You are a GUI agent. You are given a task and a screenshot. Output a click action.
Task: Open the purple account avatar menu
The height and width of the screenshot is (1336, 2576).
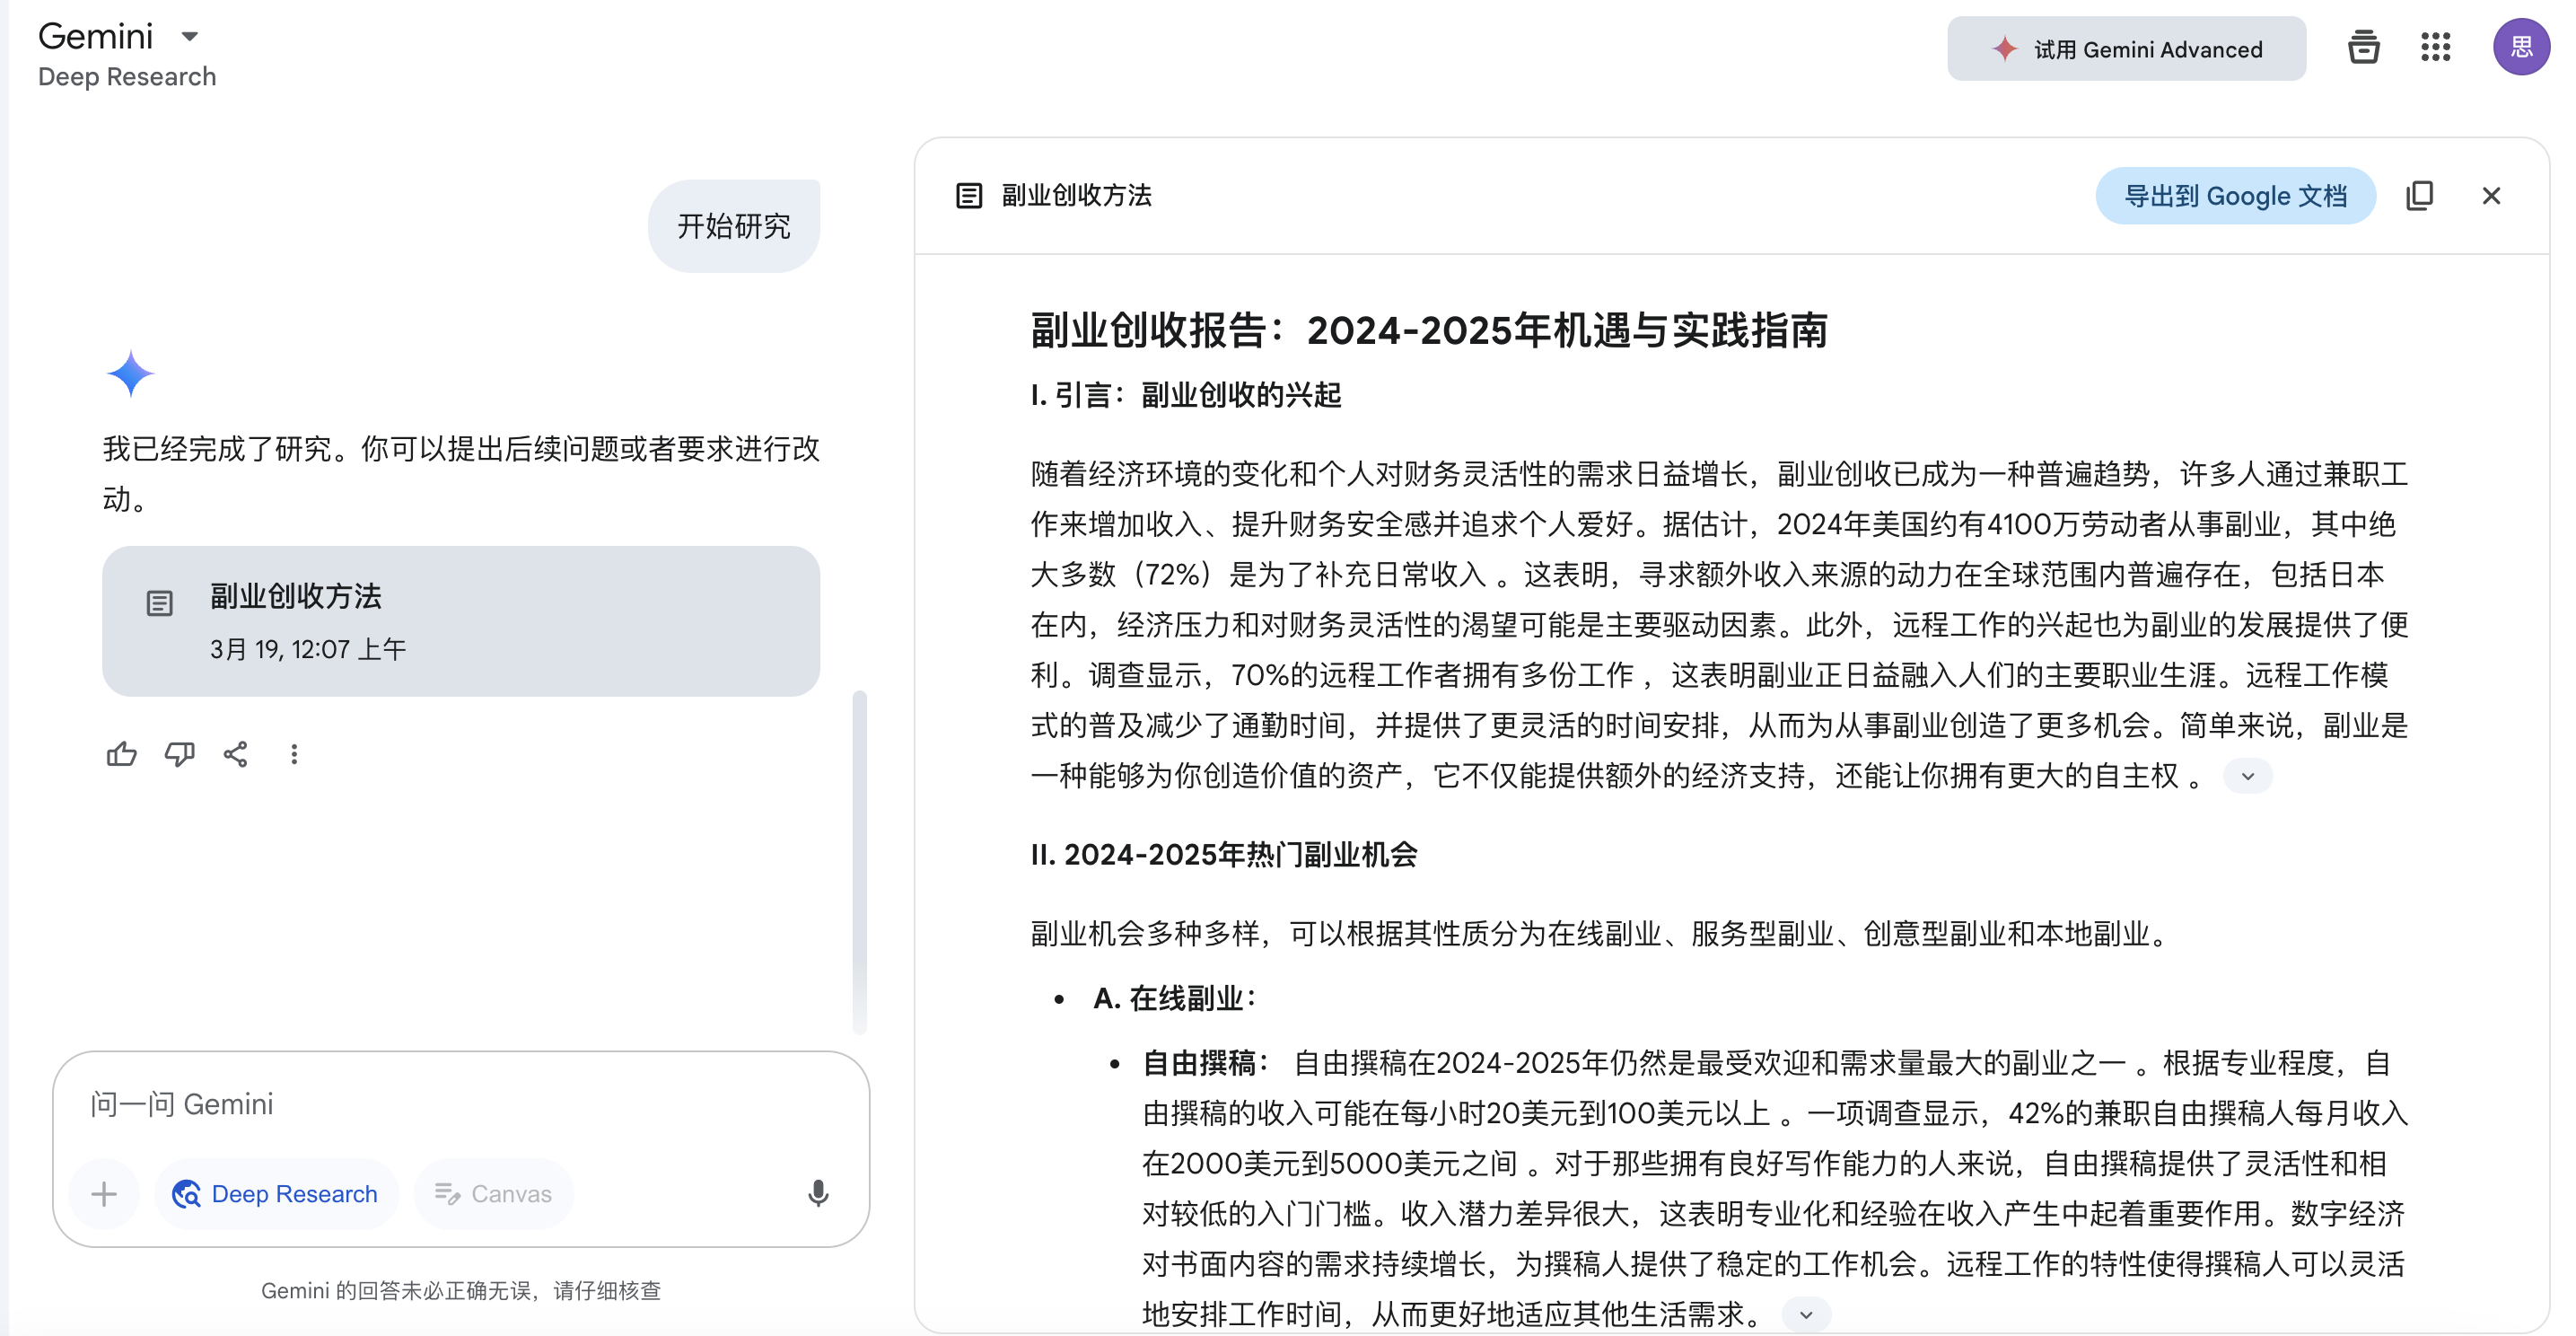(2520, 47)
